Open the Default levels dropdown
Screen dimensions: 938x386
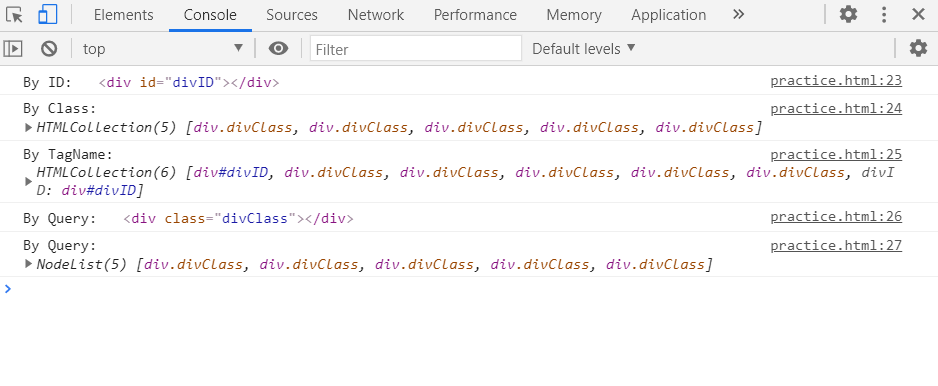pos(583,48)
